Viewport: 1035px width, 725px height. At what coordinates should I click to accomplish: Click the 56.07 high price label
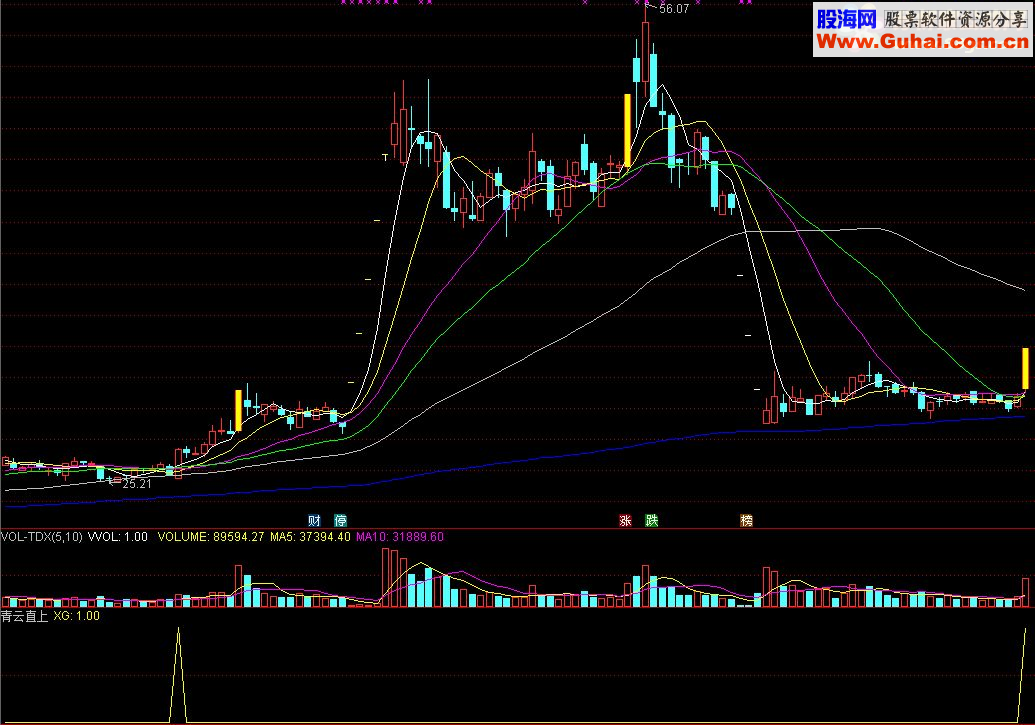(674, 9)
